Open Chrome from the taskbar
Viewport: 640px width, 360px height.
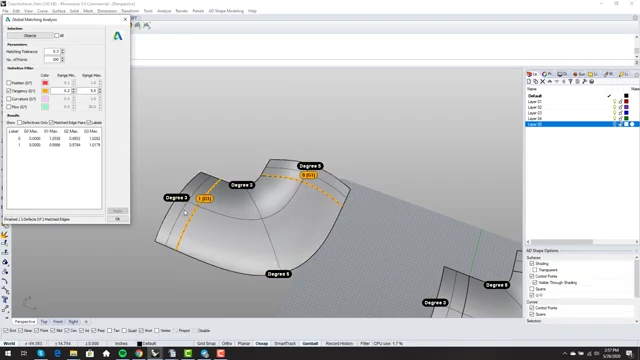pyautogui.click(x=139, y=353)
